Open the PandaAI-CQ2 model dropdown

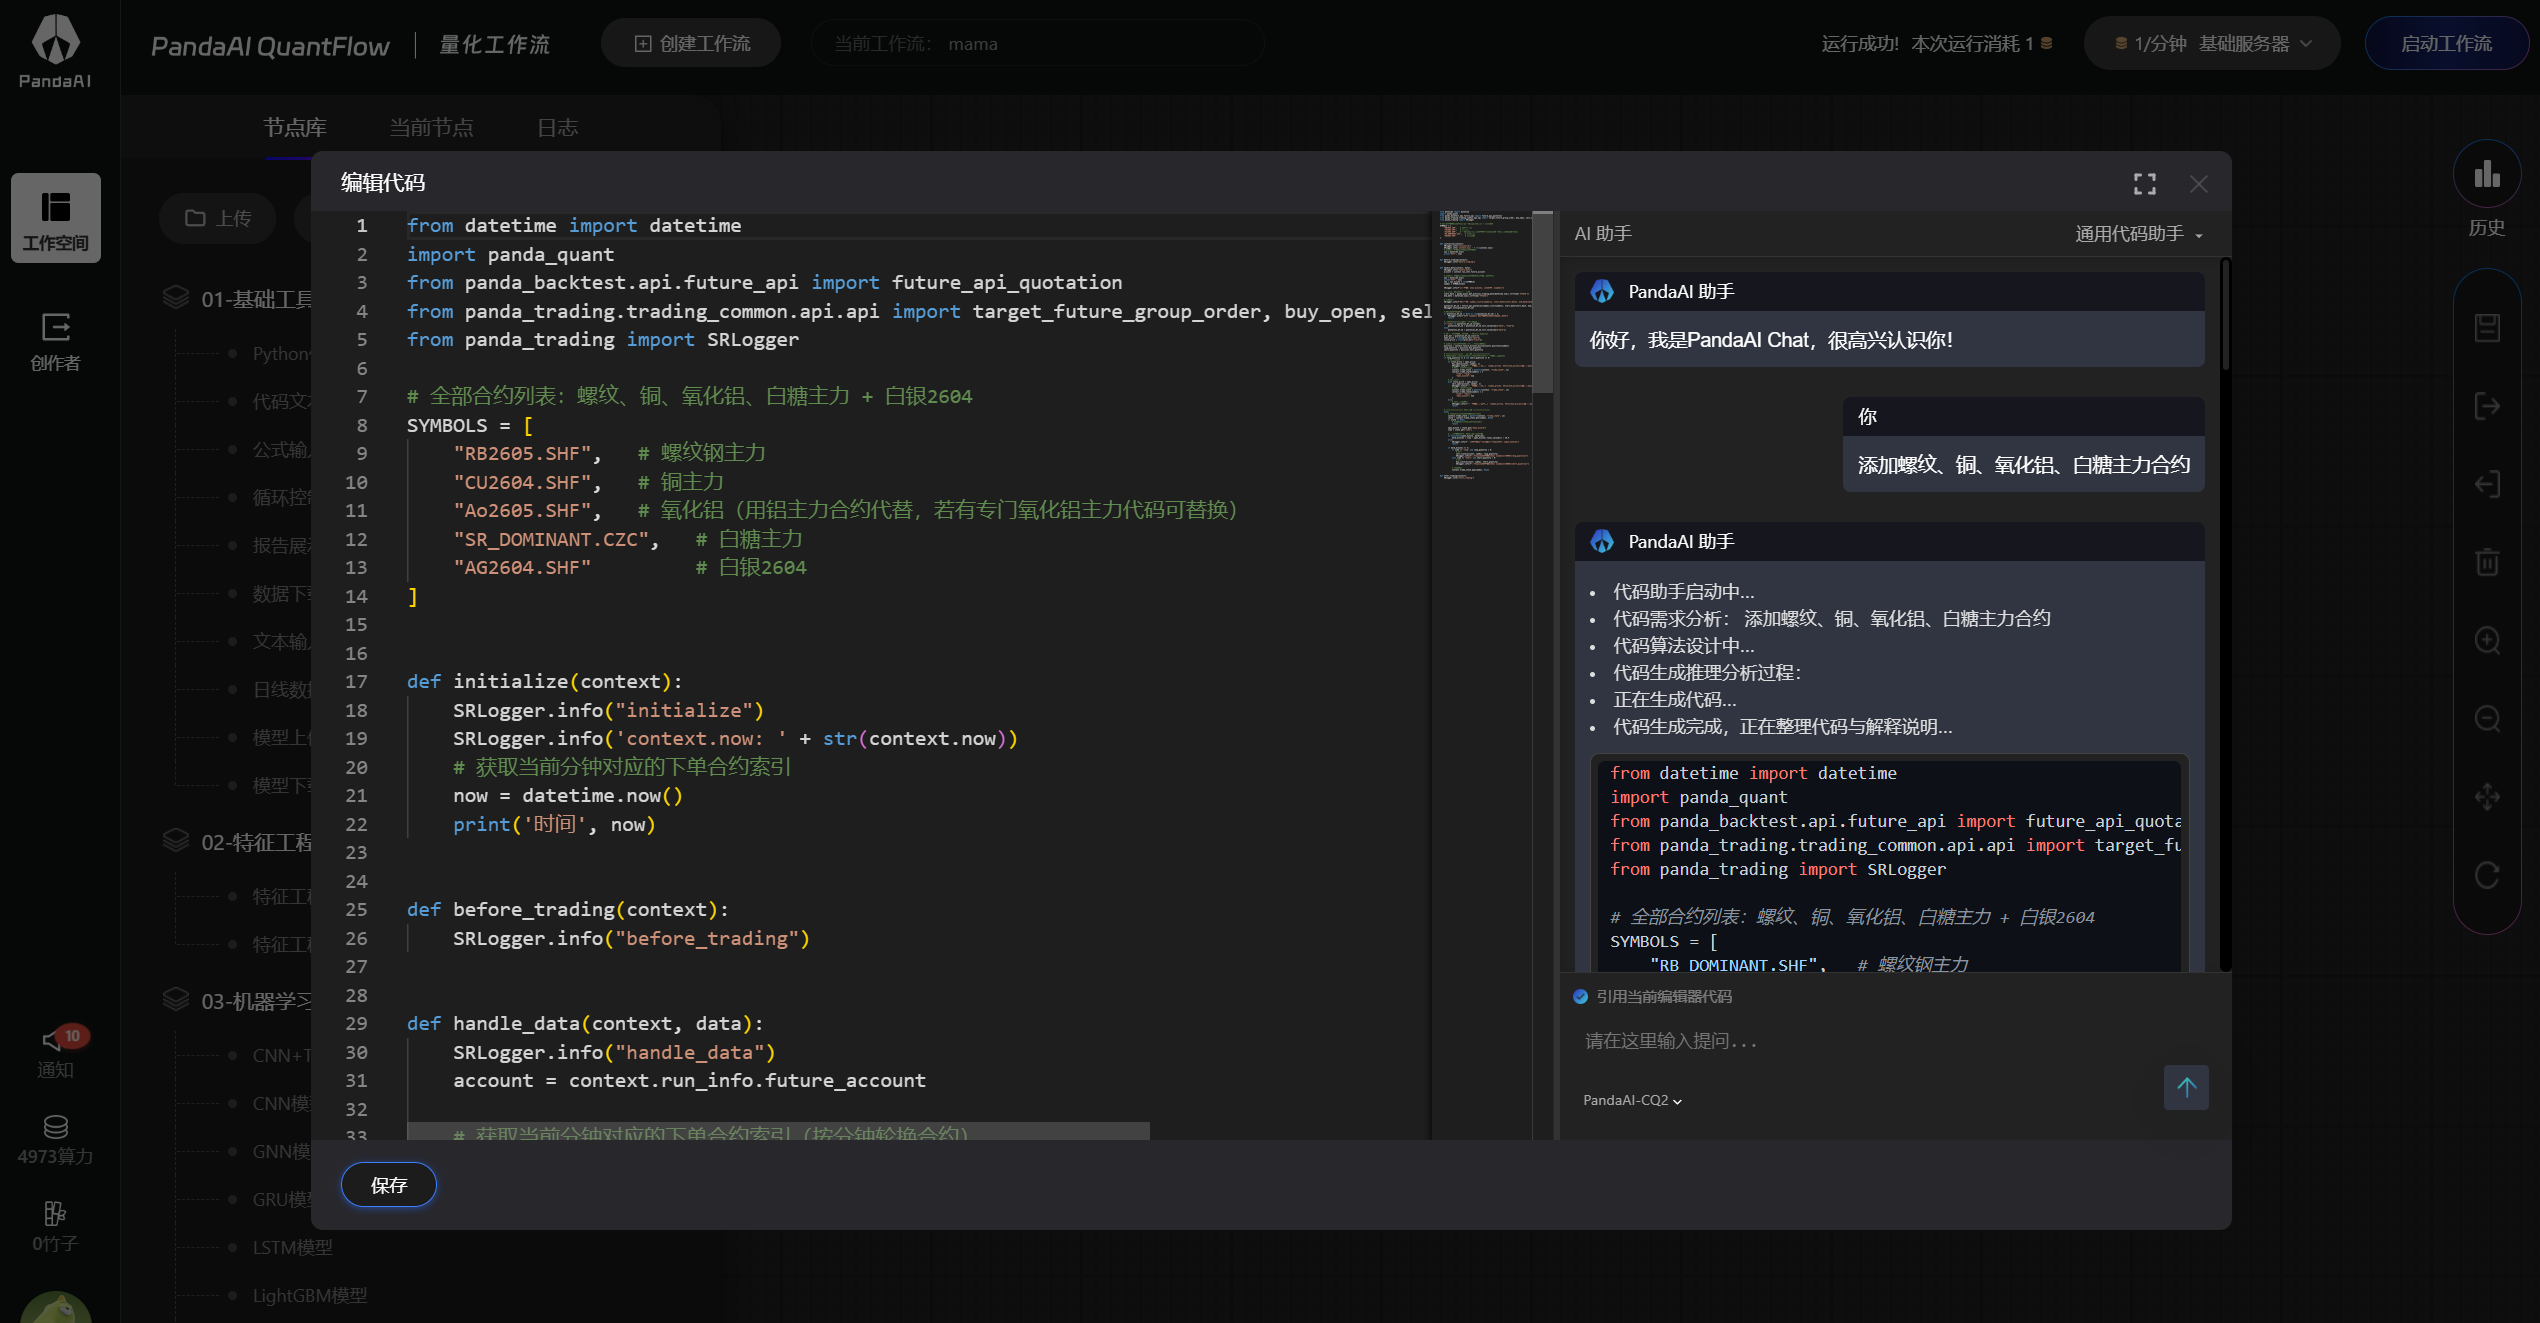1632,1100
